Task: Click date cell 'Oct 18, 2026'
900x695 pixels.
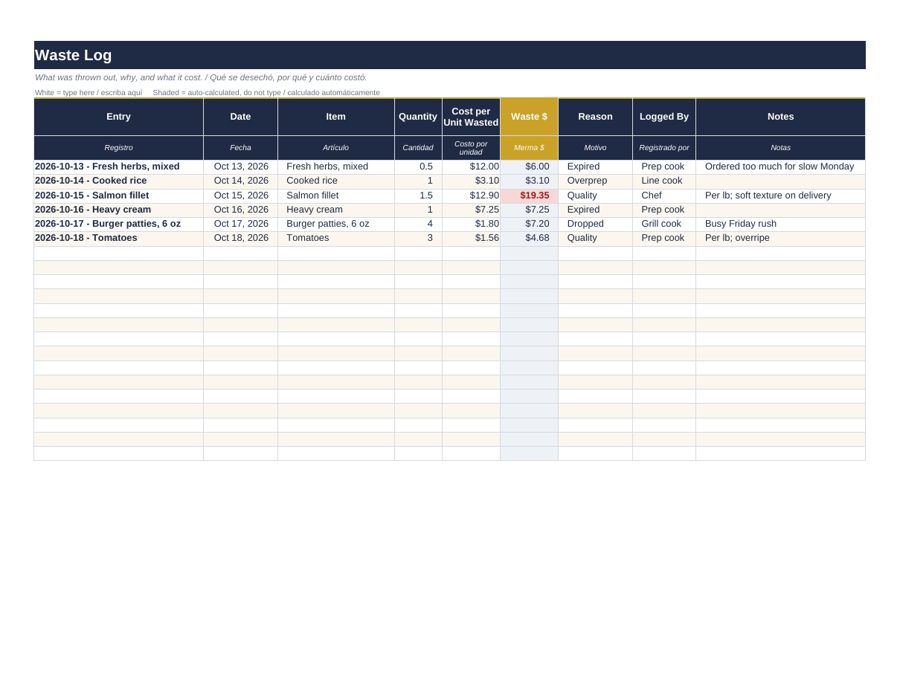Action: (240, 238)
